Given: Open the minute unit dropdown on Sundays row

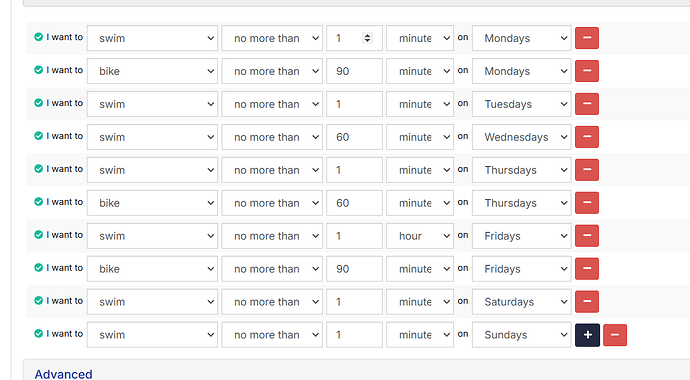Looking at the screenshot, I should (420, 335).
